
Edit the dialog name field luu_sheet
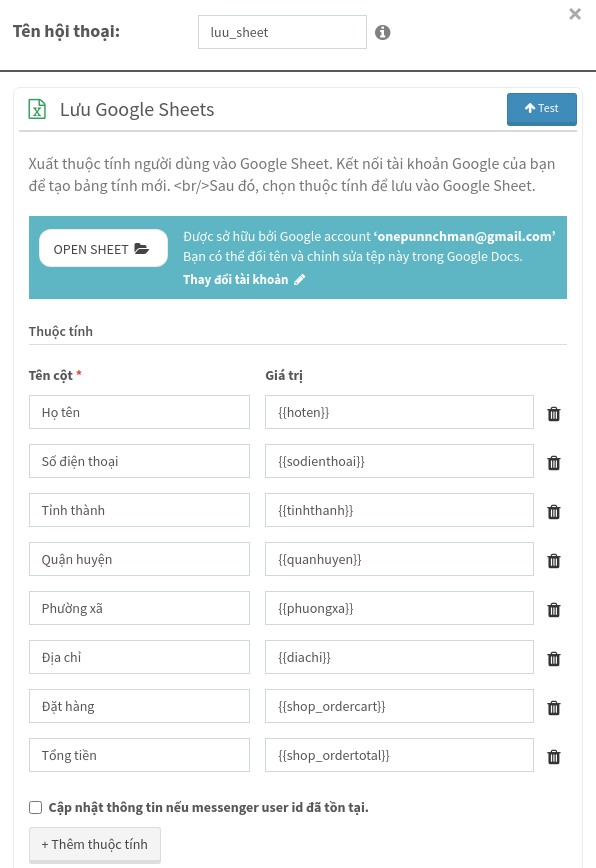coord(282,32)
